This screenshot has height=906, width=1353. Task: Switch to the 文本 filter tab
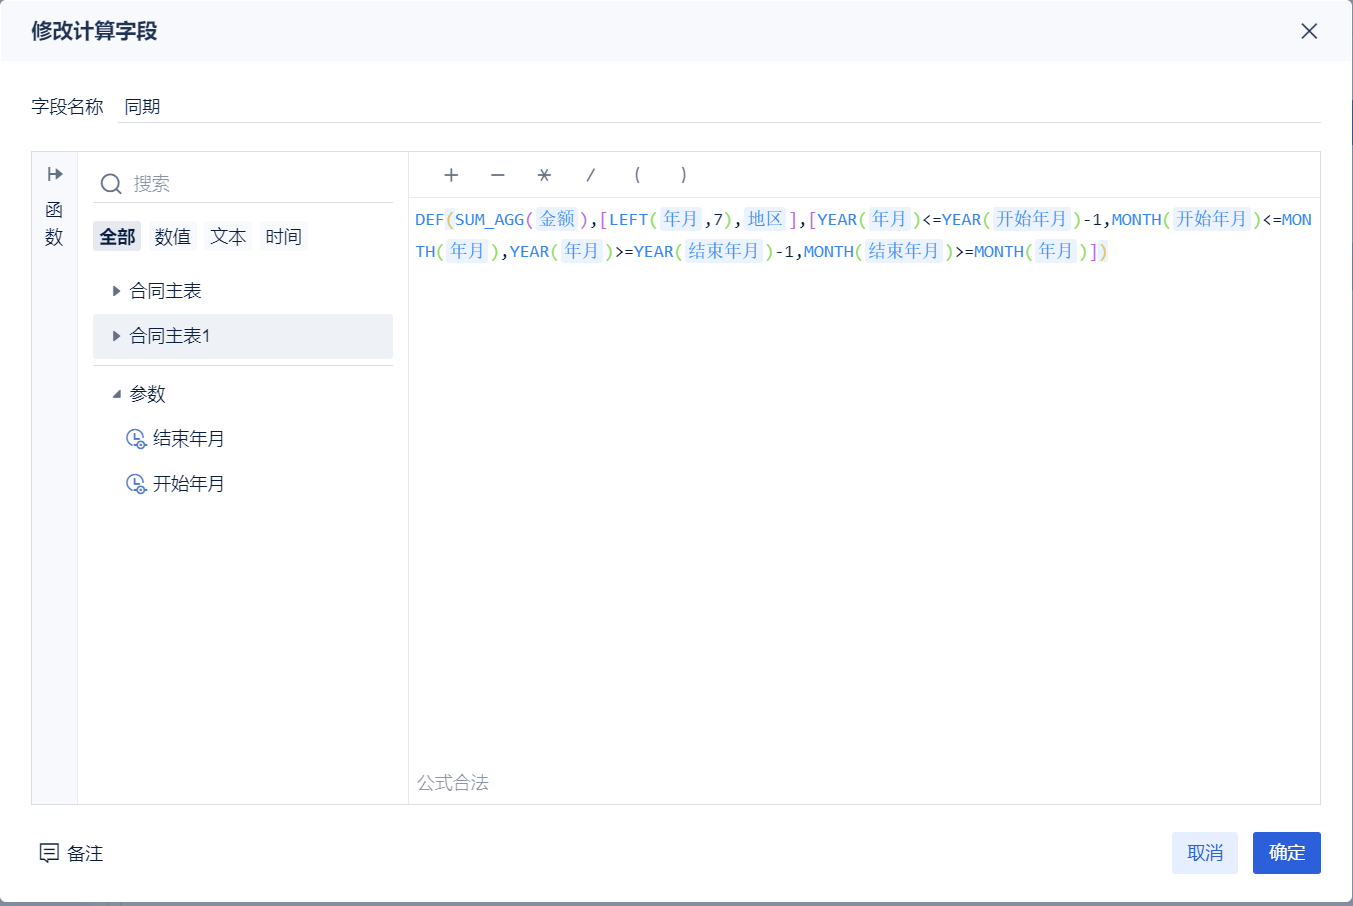pos(228,237)
